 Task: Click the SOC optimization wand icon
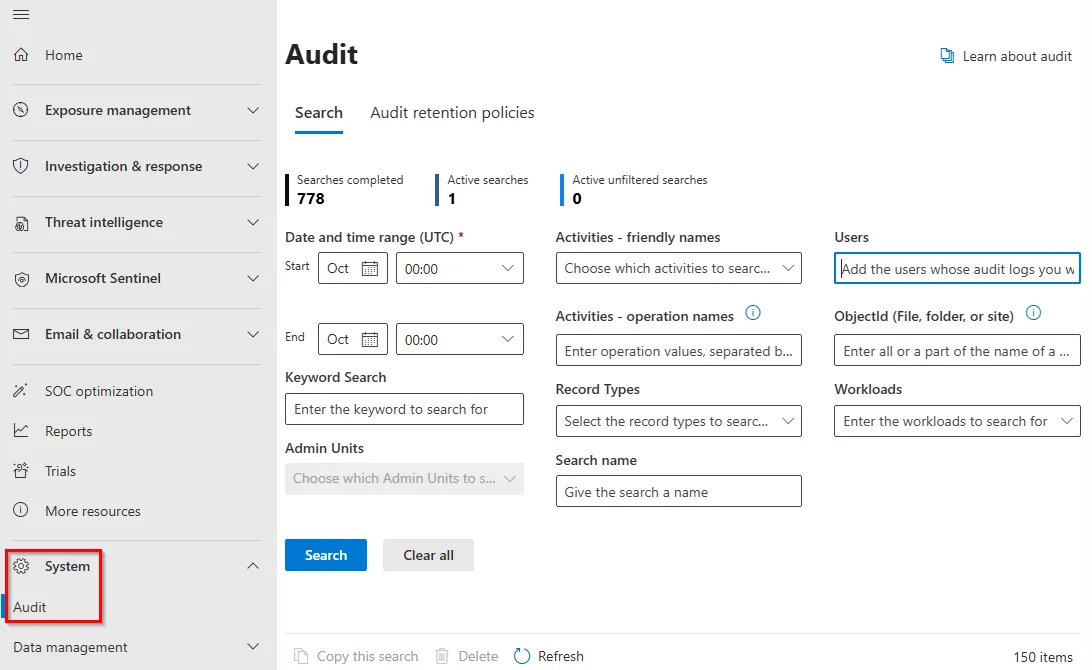click(x=21, y=391)
